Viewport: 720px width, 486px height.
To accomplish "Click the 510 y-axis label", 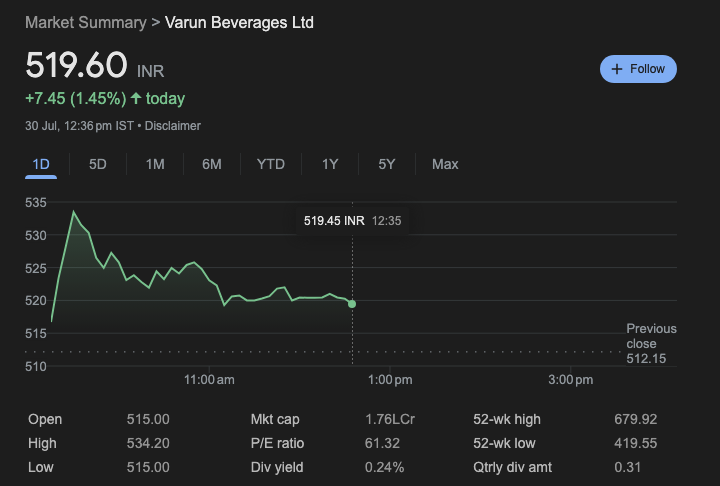I will 36,367.
